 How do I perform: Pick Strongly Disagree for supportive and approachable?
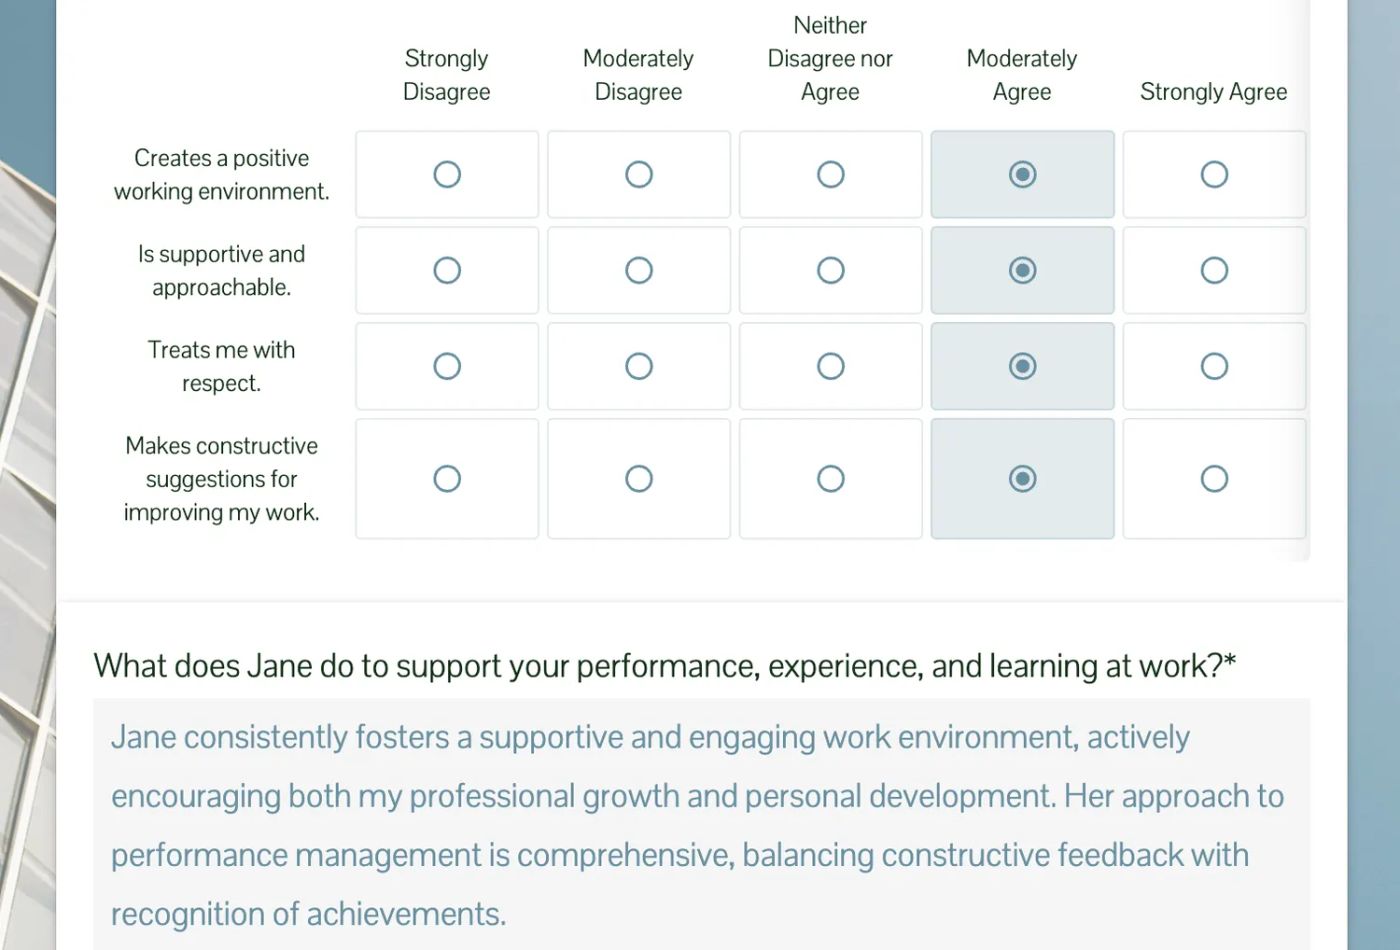click(x=447, y=271)
